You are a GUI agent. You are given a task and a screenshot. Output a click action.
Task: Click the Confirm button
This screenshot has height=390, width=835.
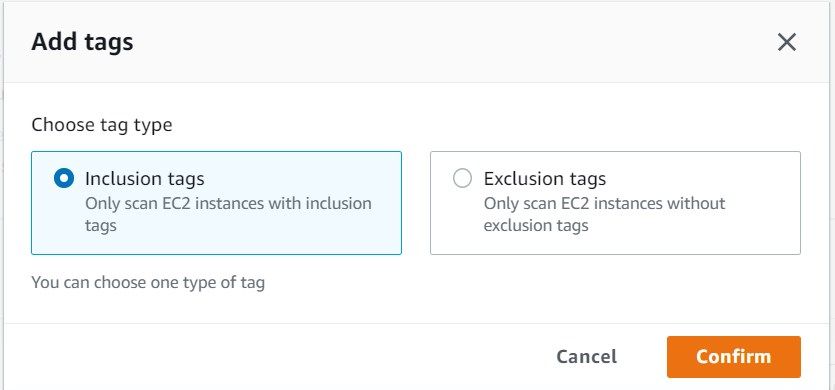(x=733, y=356)
